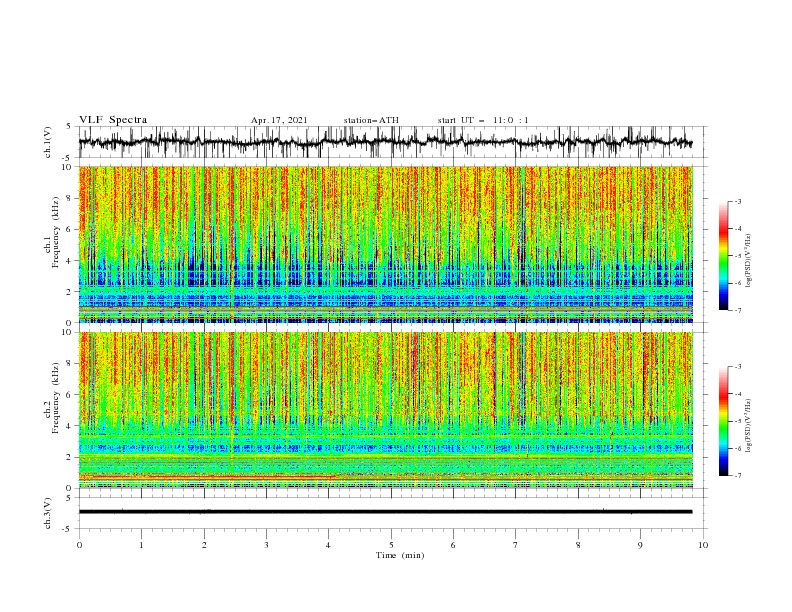Screen dimensions: 792x612
Task: Click the ch.2 spectrogram color scale bar
Action: [x=723, y=421]
